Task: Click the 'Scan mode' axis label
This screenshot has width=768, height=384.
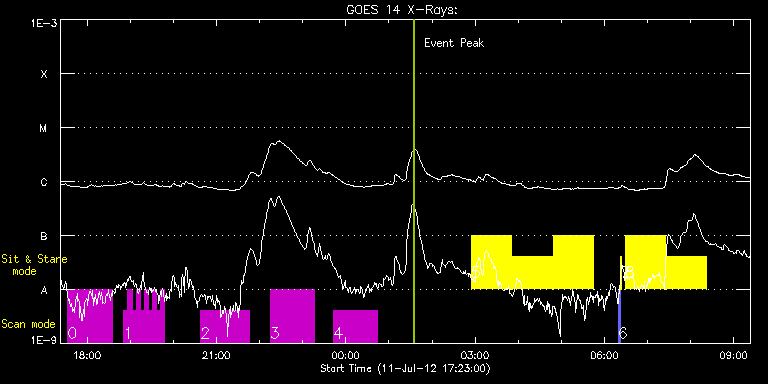Action: pos(28,324)
